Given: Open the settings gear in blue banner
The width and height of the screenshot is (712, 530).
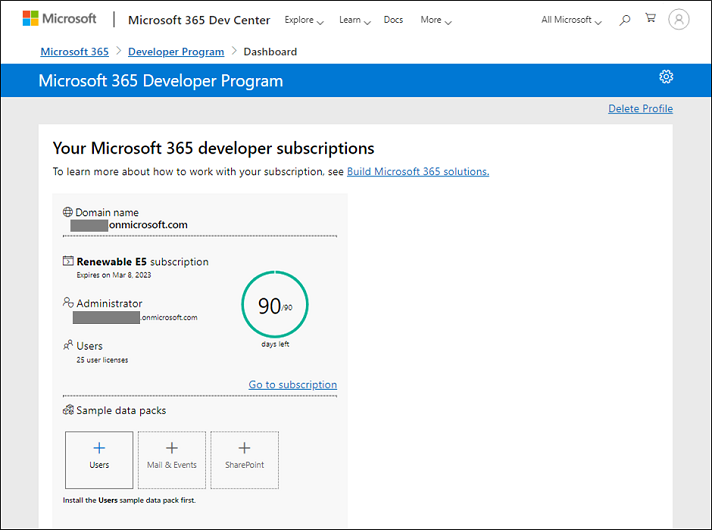Looking at the screenshot, I should (x=666, y=77).
